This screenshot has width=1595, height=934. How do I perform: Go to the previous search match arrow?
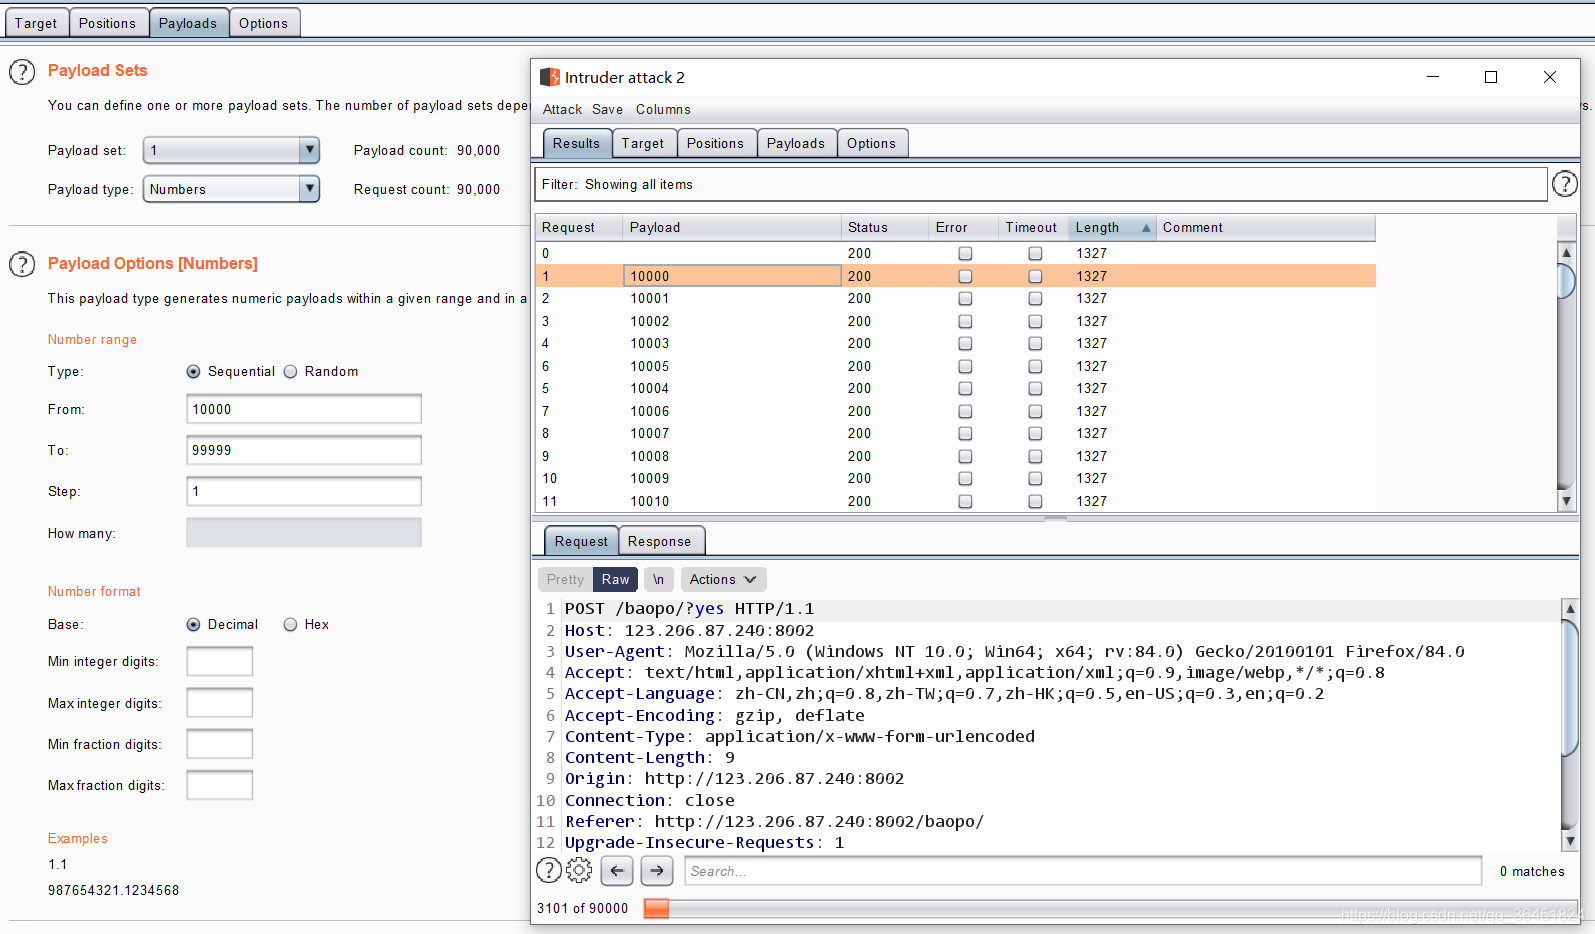[617, 871]
